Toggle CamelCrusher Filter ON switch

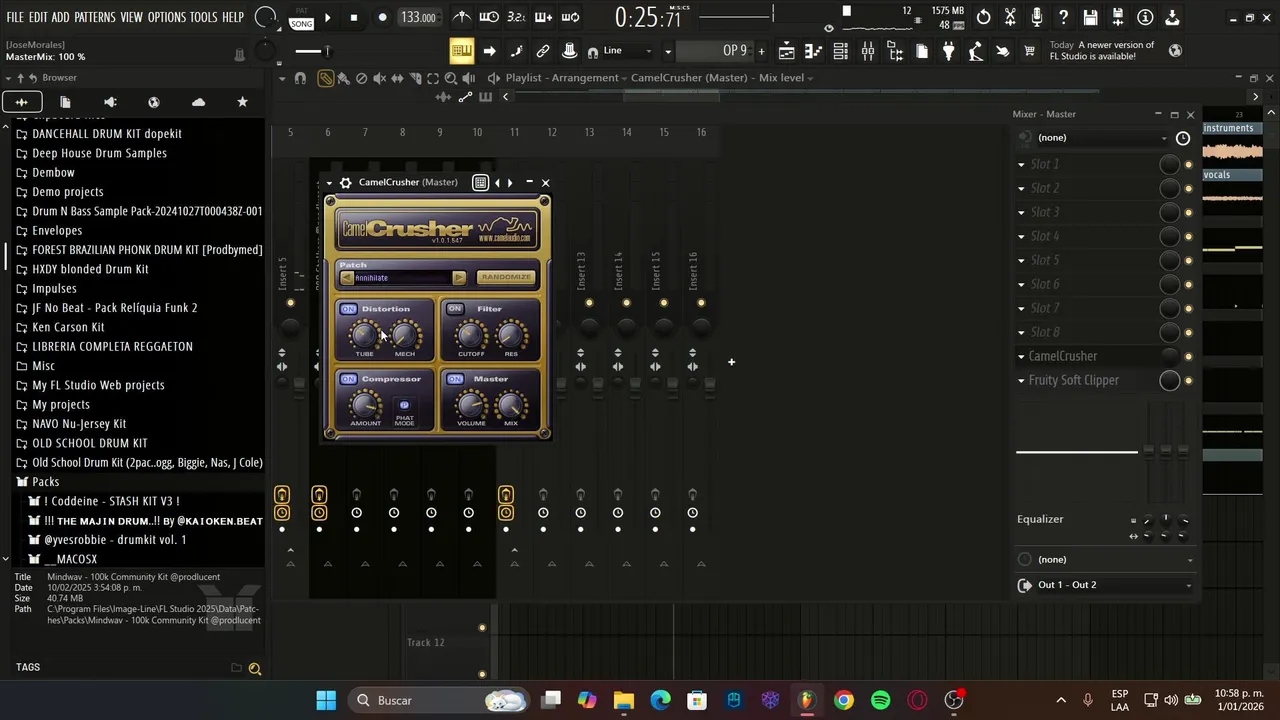(x=455, y=309)
